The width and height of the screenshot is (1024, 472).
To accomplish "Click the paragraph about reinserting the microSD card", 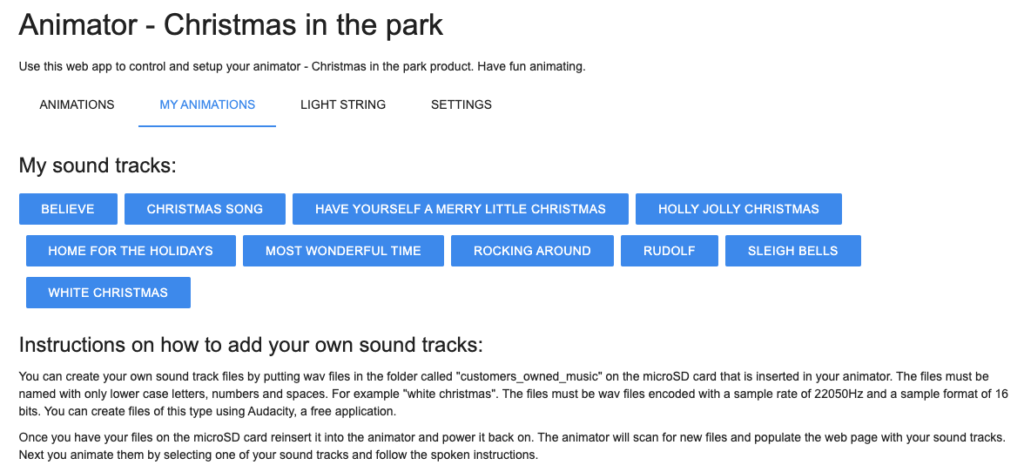I will 511,446.
